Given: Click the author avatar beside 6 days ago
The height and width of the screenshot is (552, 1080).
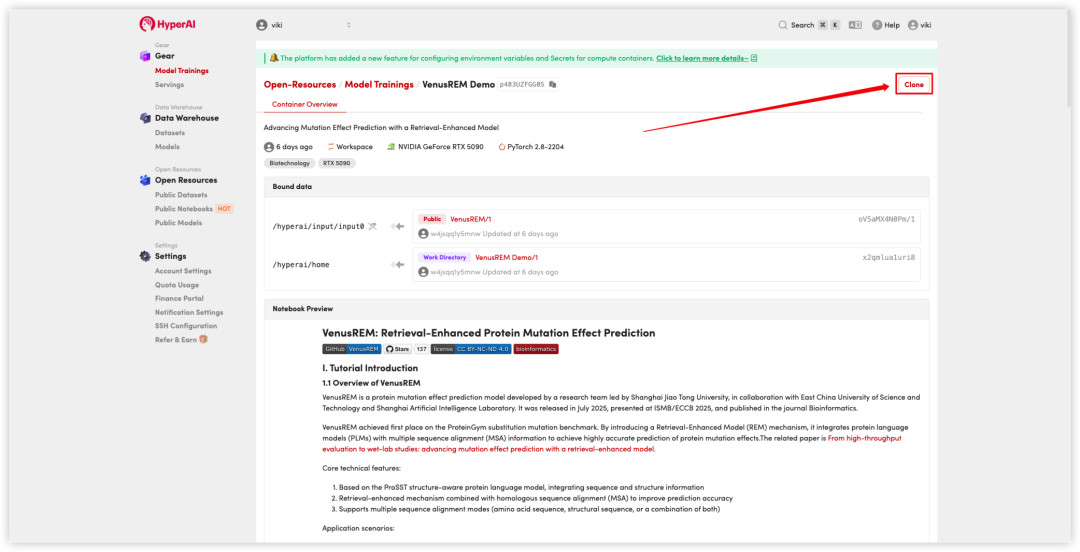Looking at the screenshot, I should (x=269, y=147).
